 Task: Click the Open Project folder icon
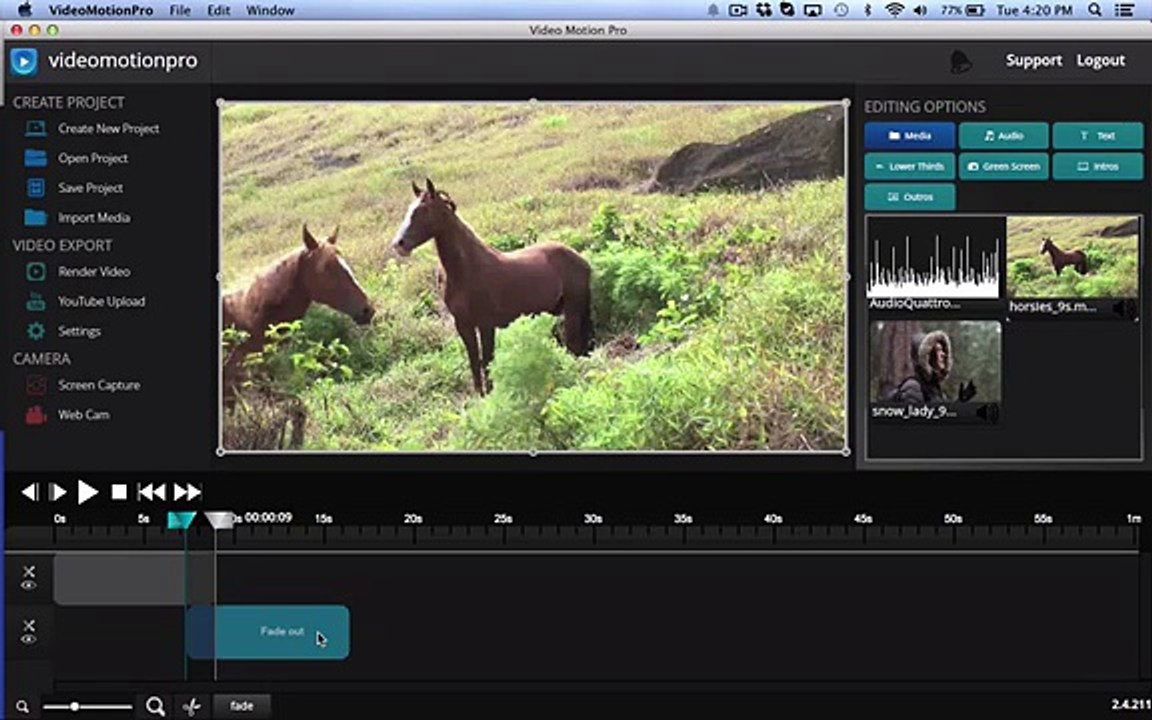(35, 158)
